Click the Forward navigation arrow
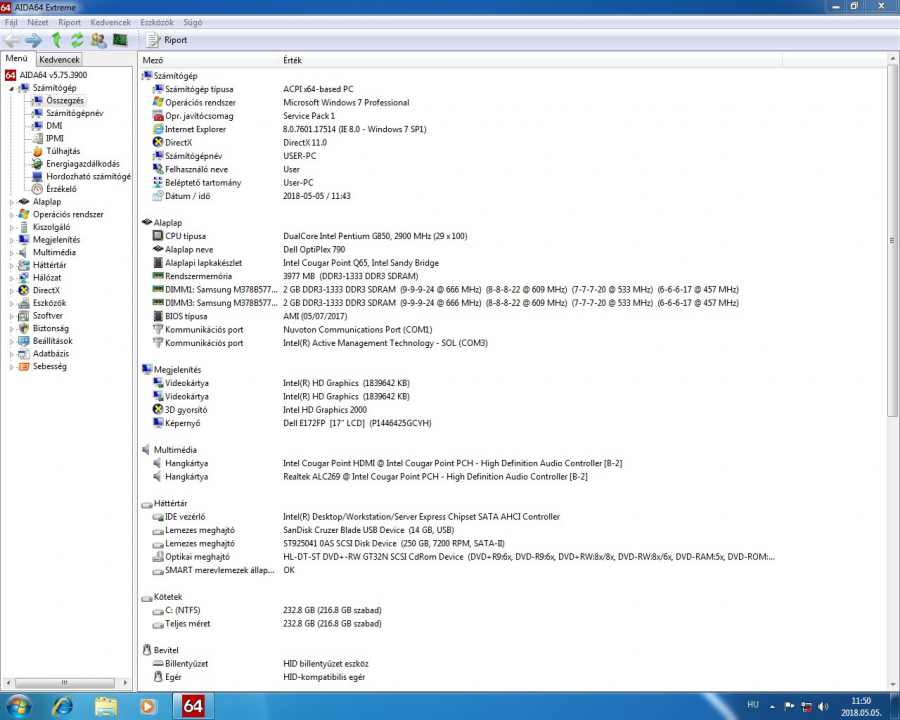 pos(34,40)
